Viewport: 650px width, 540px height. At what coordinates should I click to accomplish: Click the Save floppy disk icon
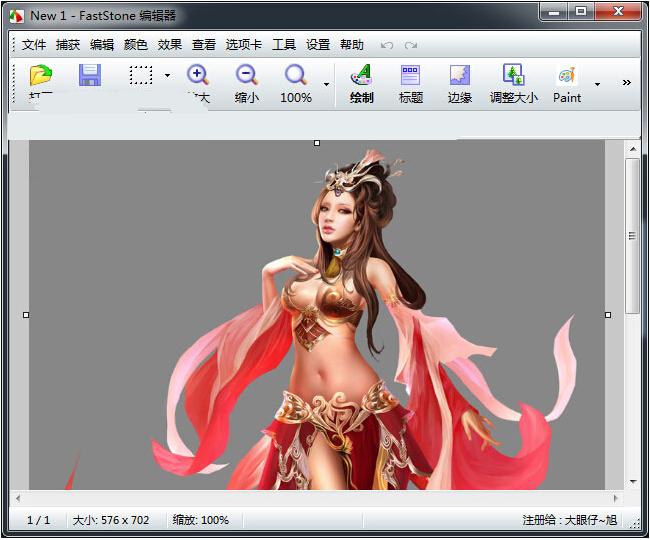[x=90, y=76]
